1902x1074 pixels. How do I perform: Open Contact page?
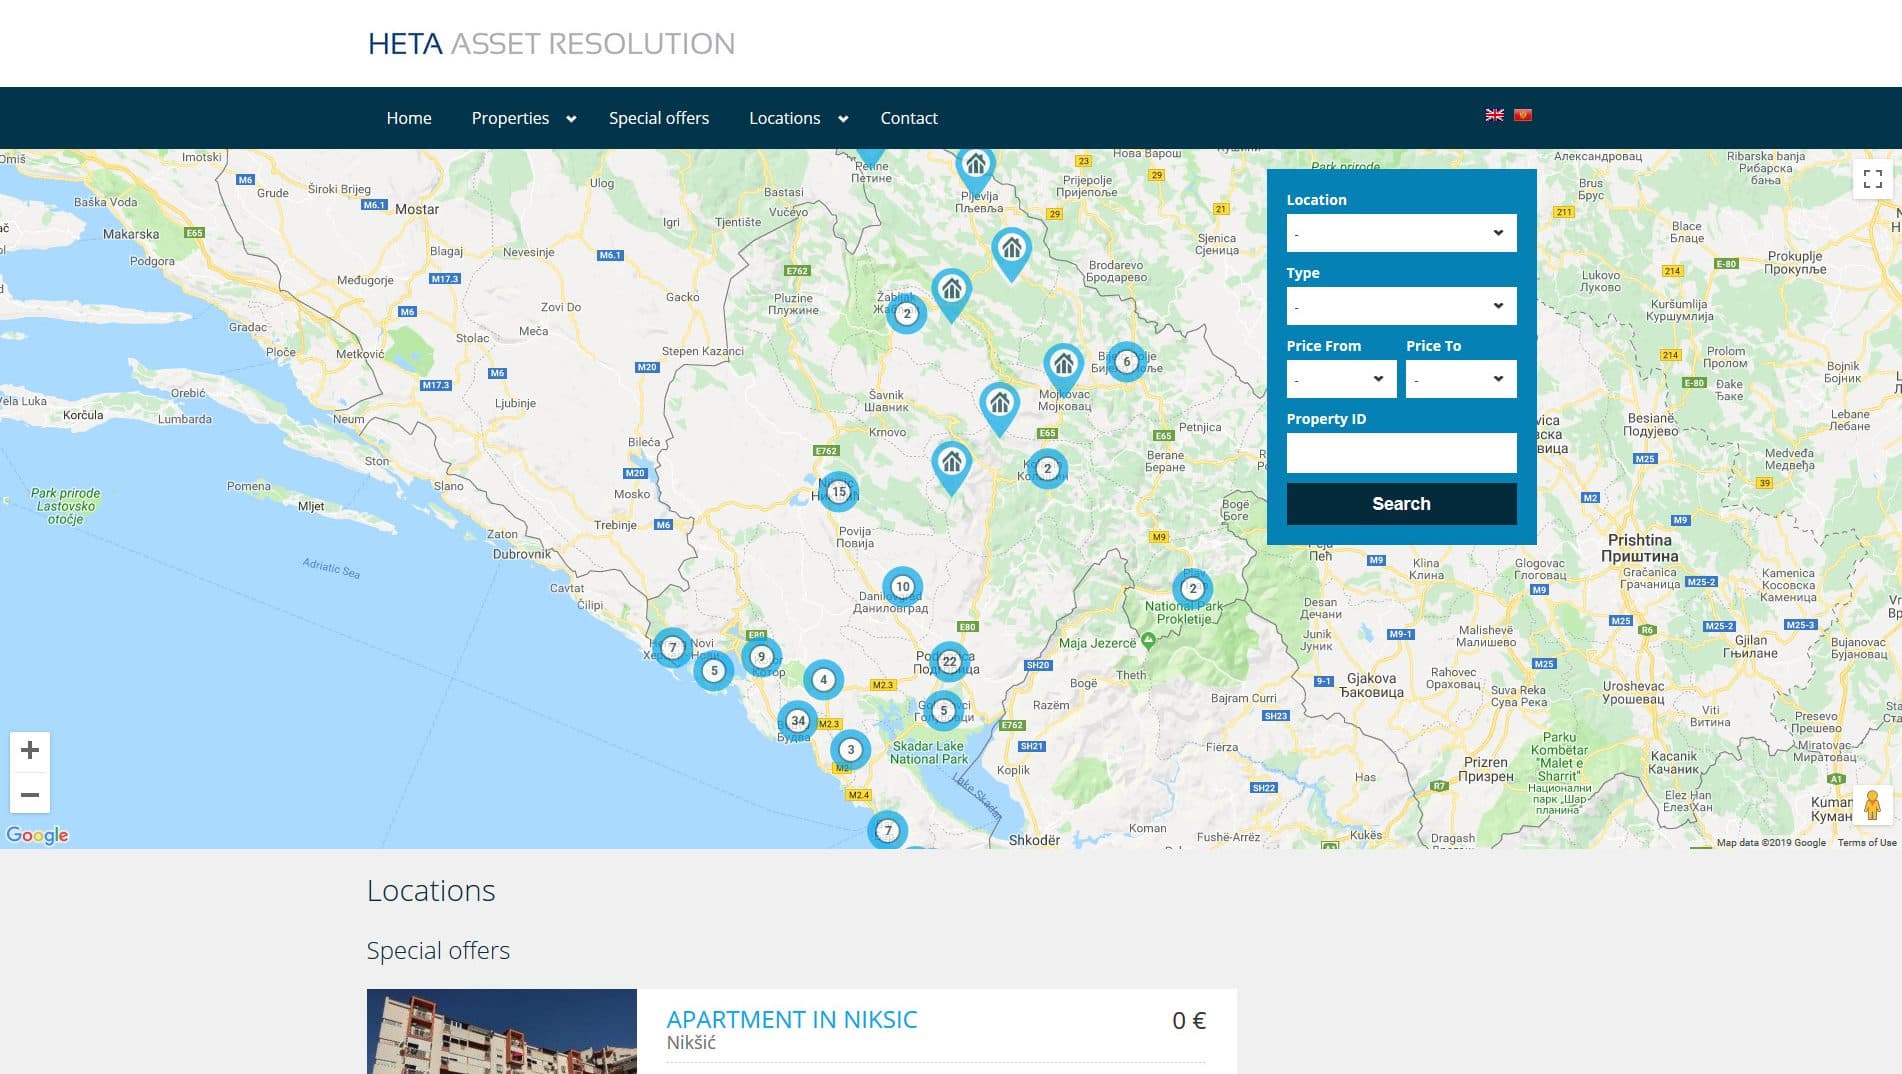point(909,118)
